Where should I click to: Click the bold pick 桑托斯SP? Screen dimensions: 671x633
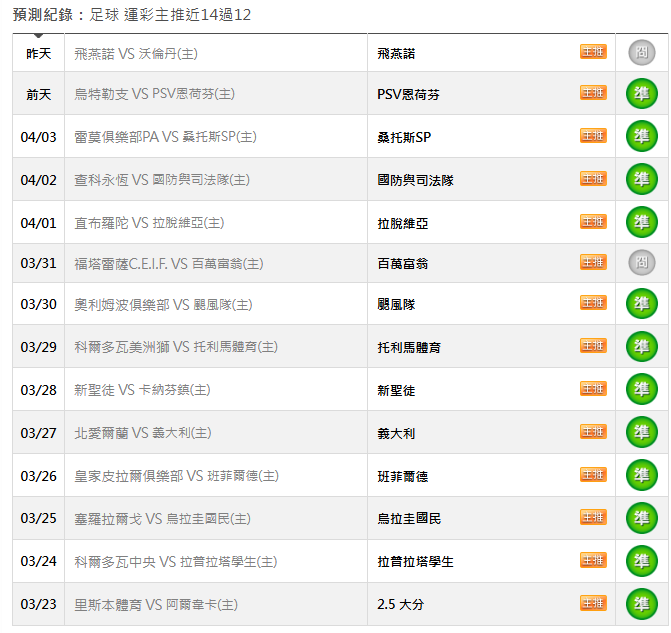click(404, 137)
